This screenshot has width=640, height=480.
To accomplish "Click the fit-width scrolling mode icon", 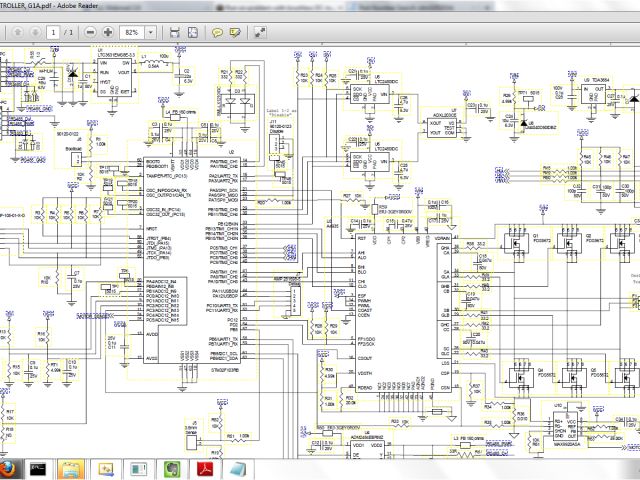I will point(176,32).
